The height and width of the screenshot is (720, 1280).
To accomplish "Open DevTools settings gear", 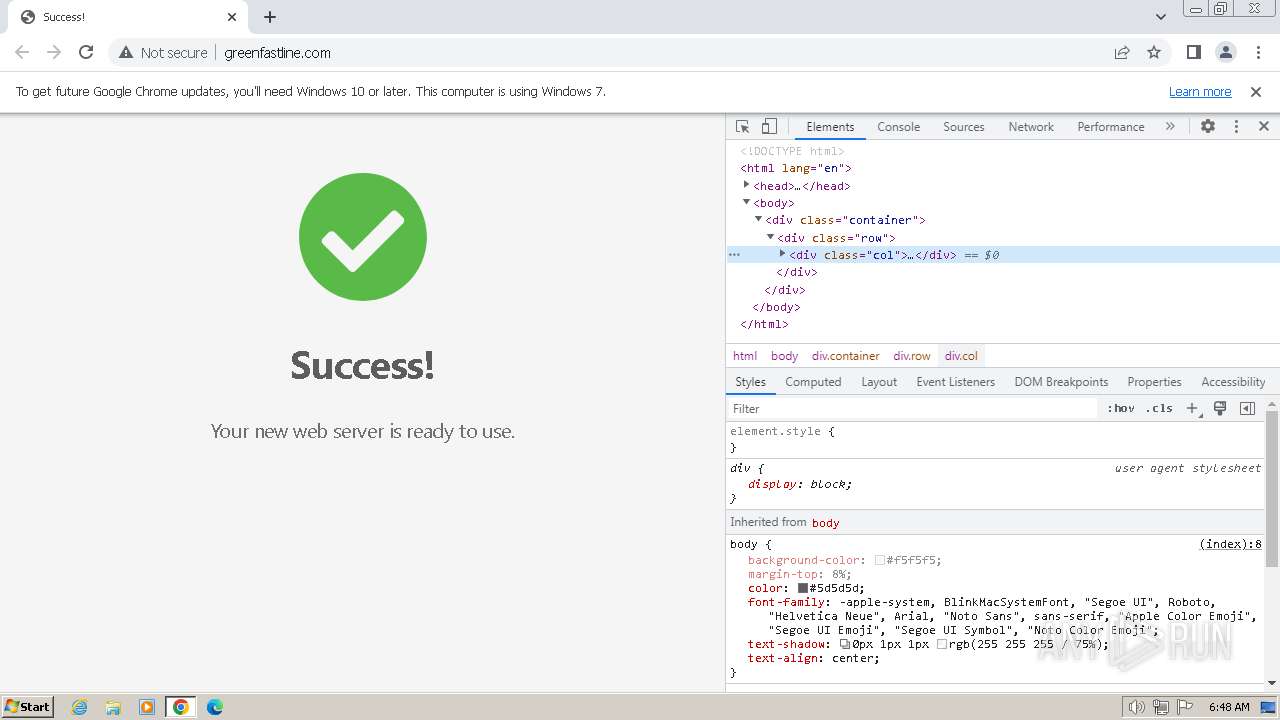I will pos(1208,127).
